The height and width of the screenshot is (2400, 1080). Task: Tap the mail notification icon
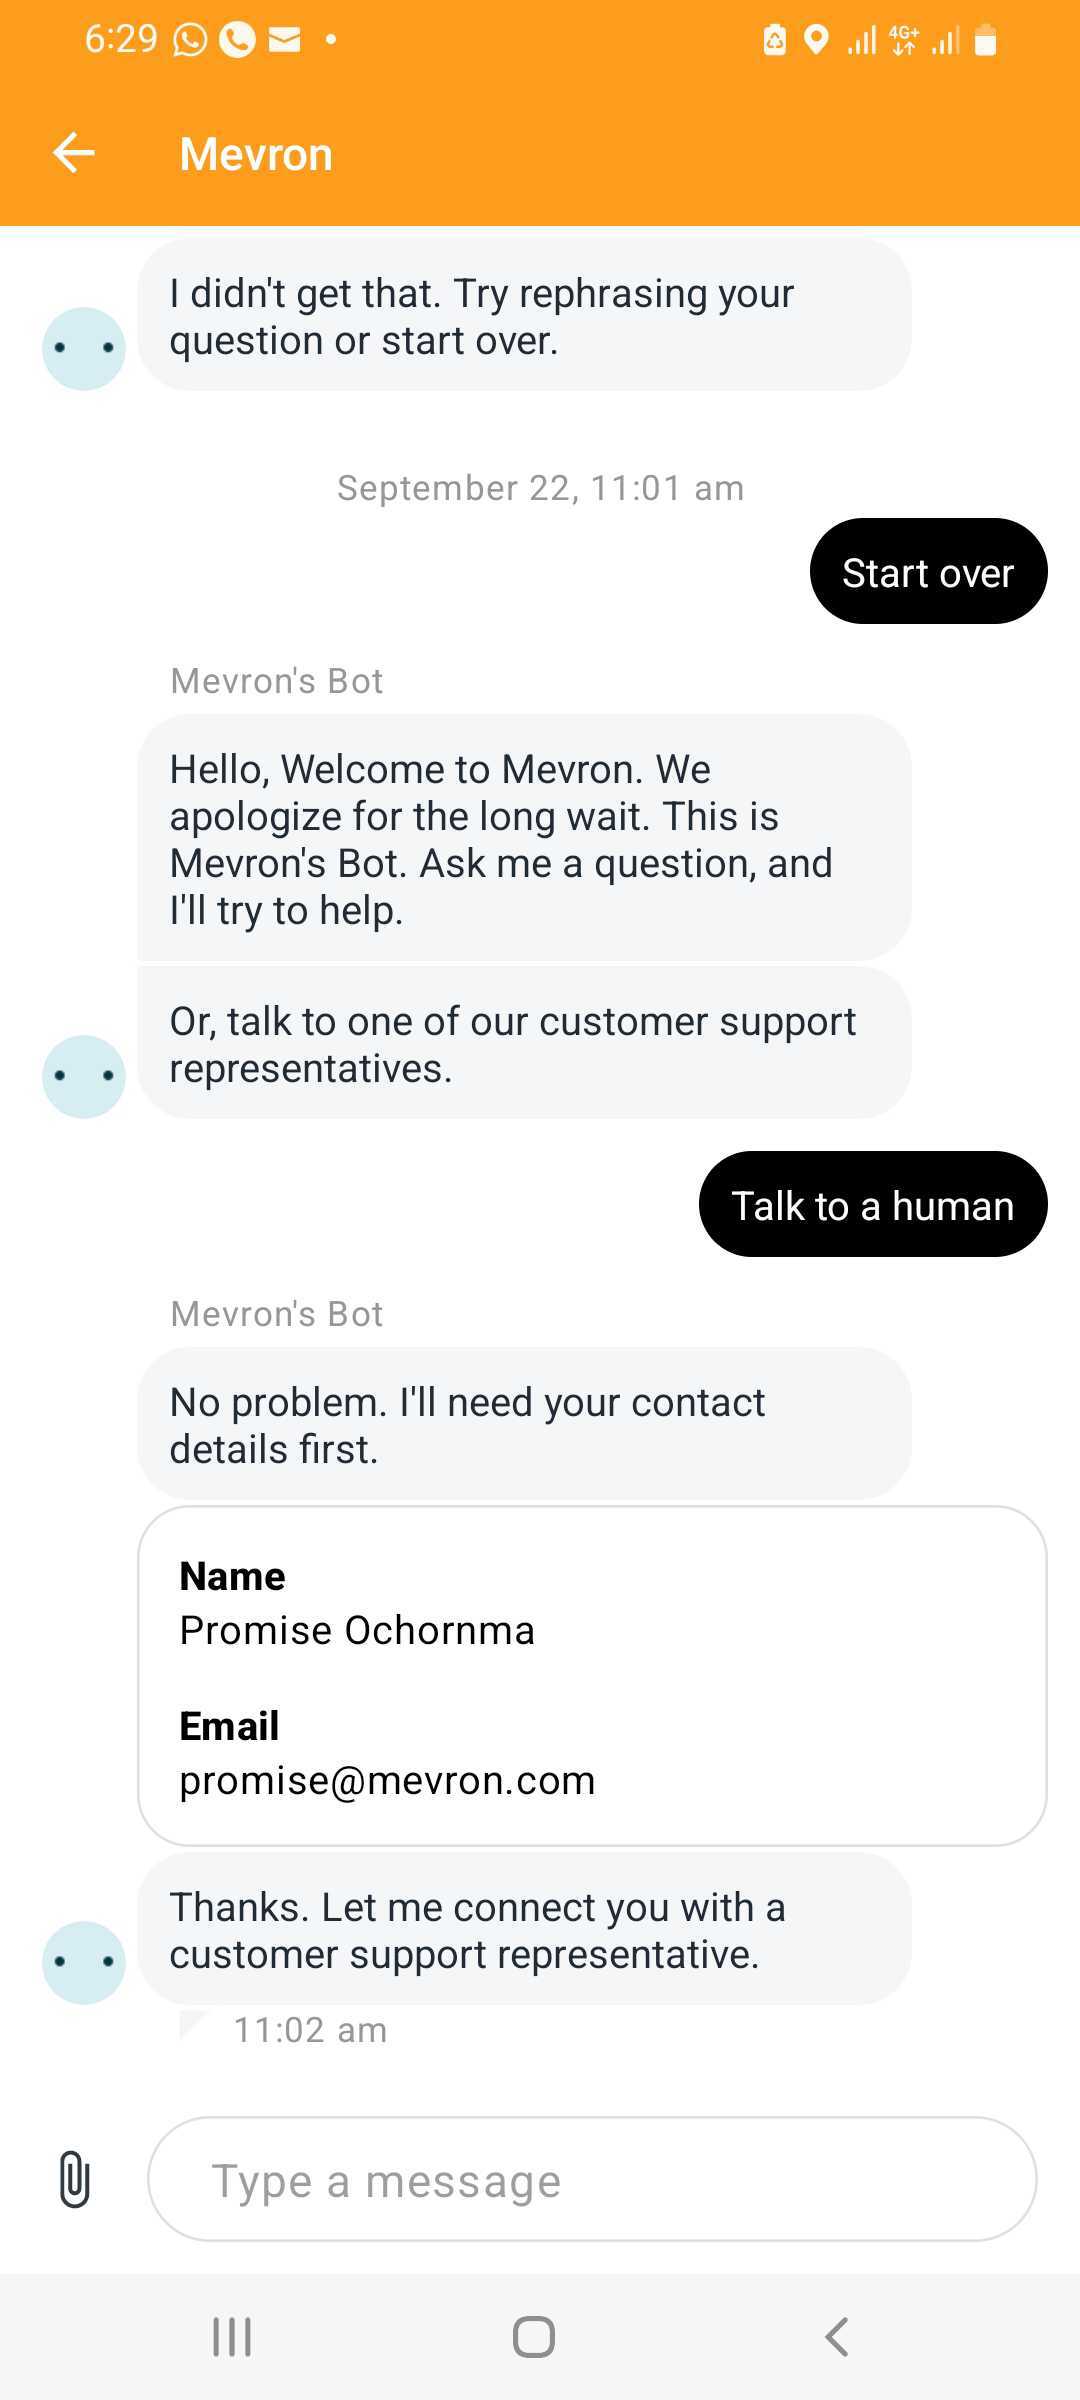click(285, 40)
